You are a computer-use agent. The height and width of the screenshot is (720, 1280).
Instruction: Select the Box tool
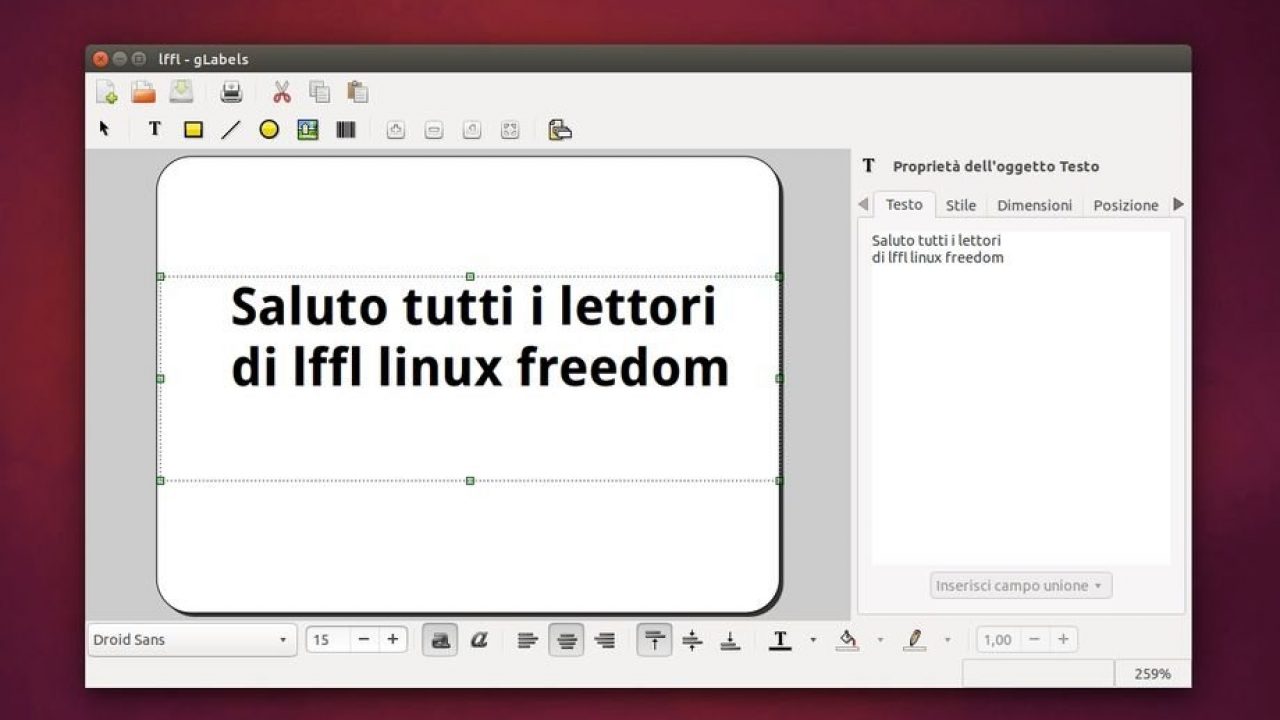(x=192, y=128)
